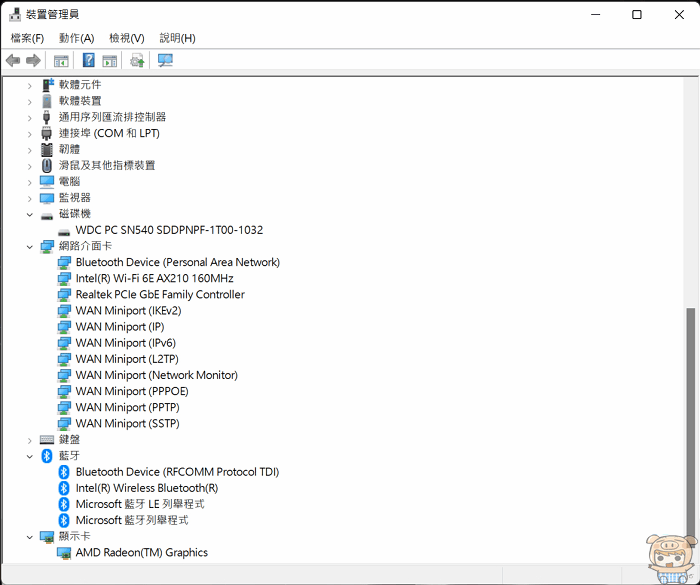The height and width of the screenshot is (585, 700).
Task: Expand the 鍵盤 category
Action: click(x=29, y=440)
